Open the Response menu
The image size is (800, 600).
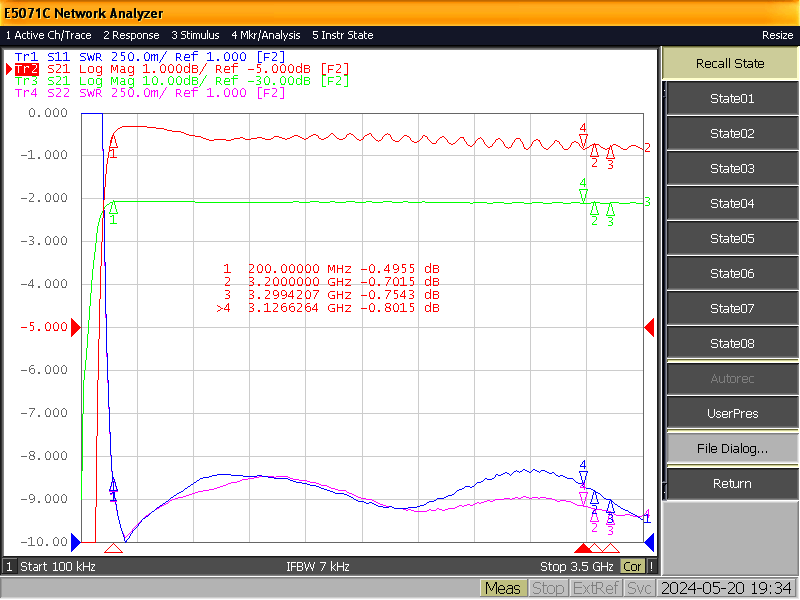pos(131,35)
